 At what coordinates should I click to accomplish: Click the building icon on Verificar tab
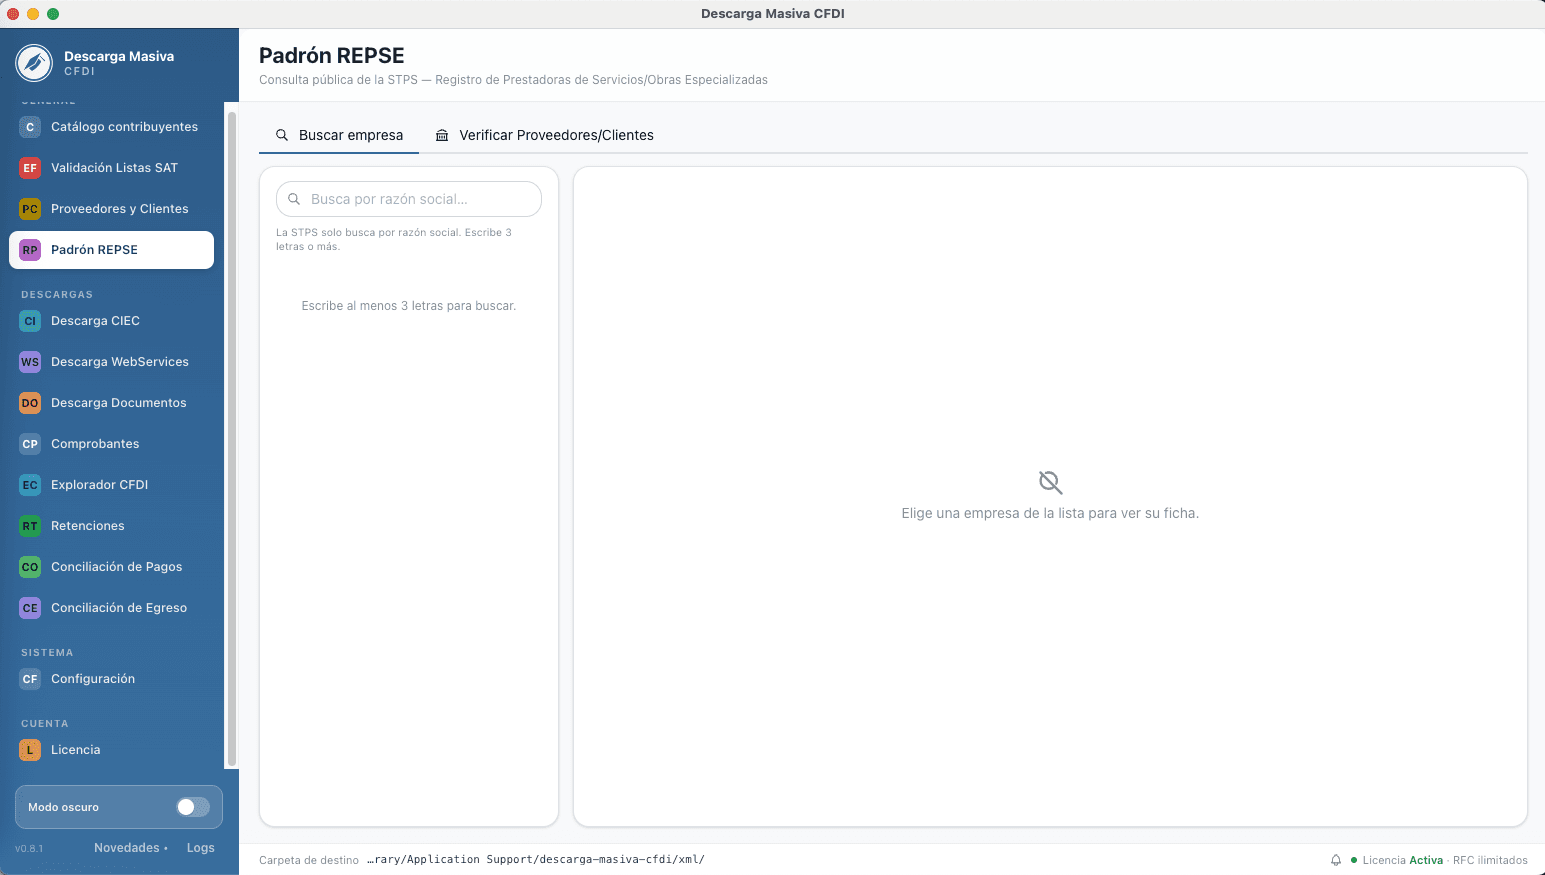tap(442, 135)
